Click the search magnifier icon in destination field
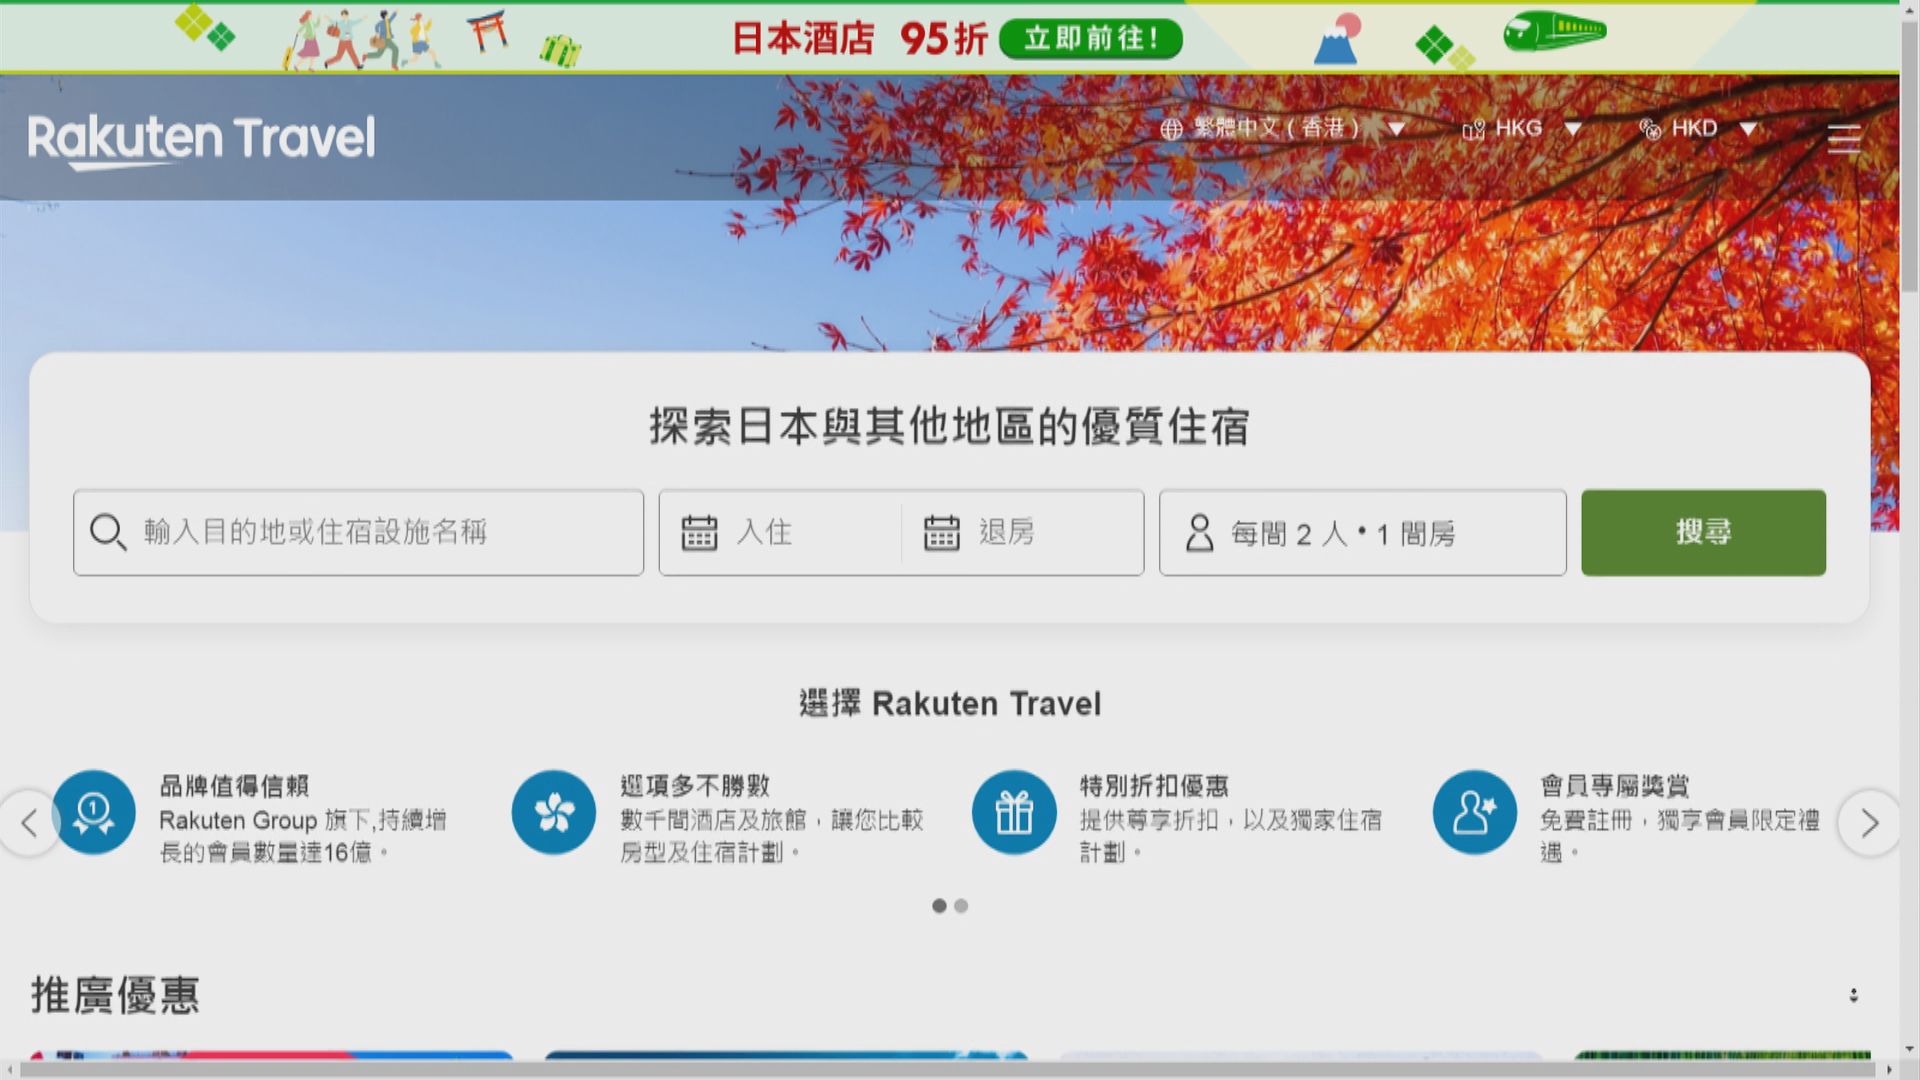Screen dimensions: 1920x1080 108,532
